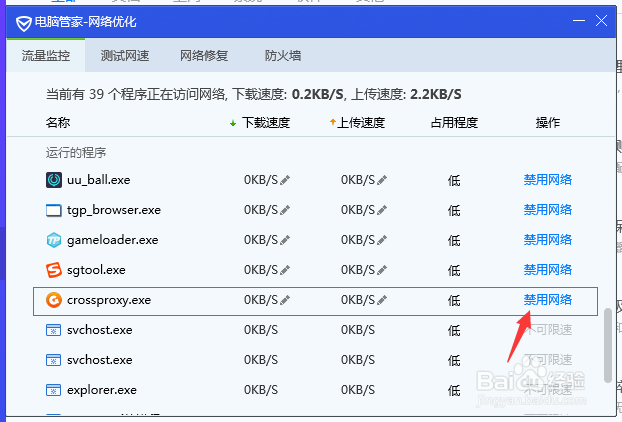Edit upload speed limit for sgtool.exe
Viewport: 622px width, 422px height.
tap(382, 270)
